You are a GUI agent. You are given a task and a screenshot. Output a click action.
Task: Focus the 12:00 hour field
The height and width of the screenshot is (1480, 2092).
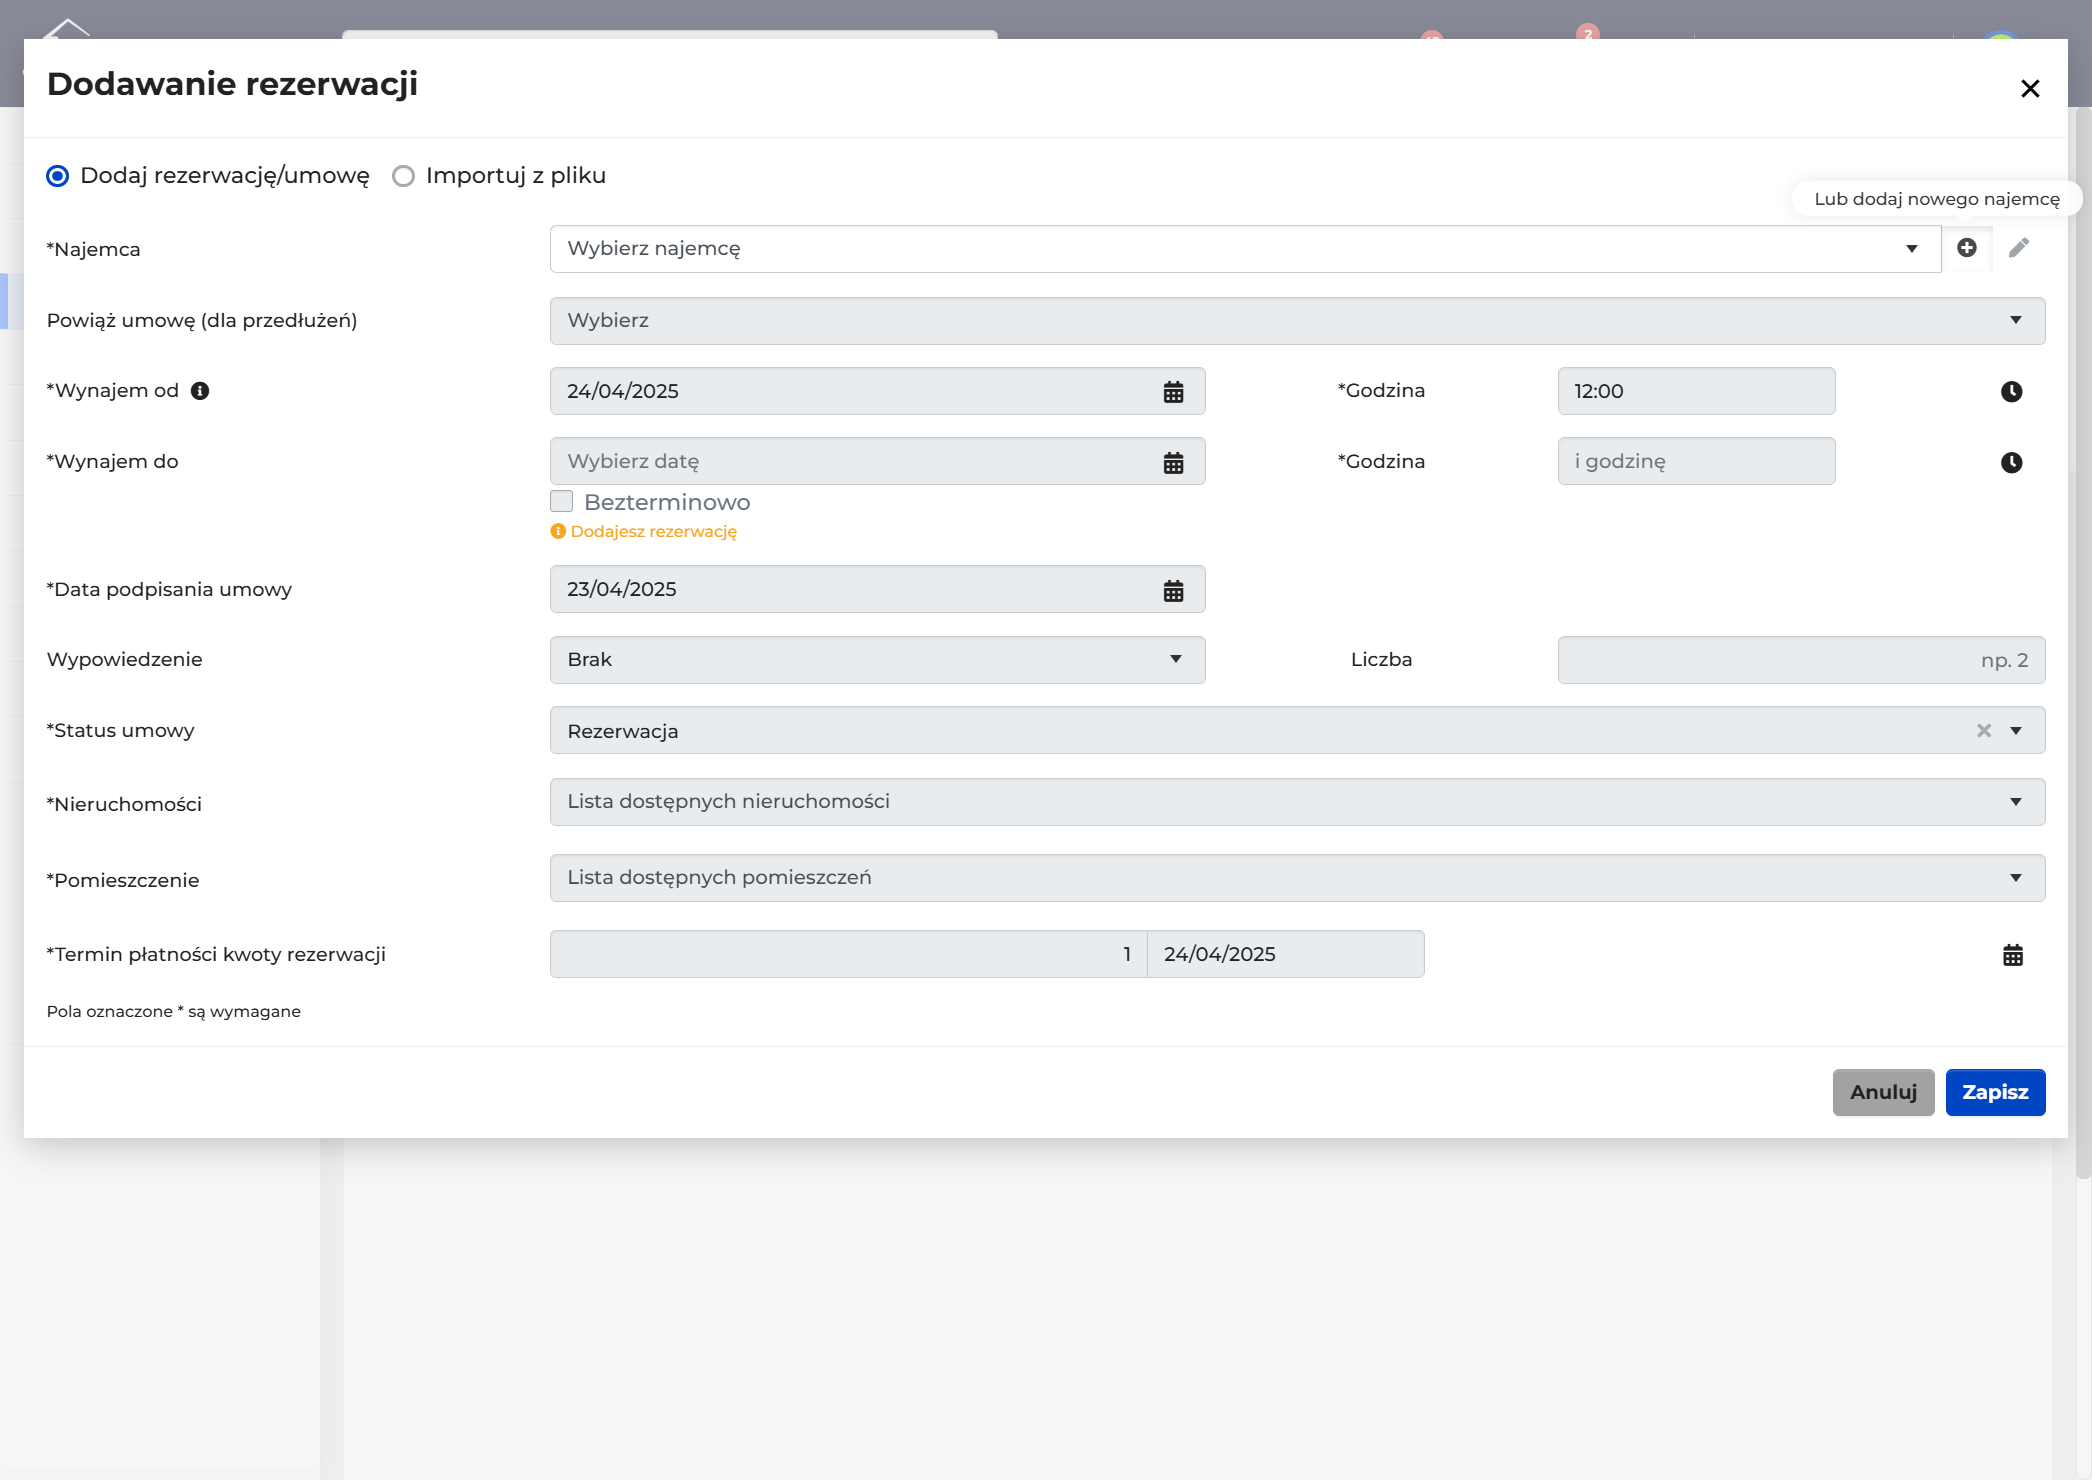pyautogui.click(x=1696, y=391)
